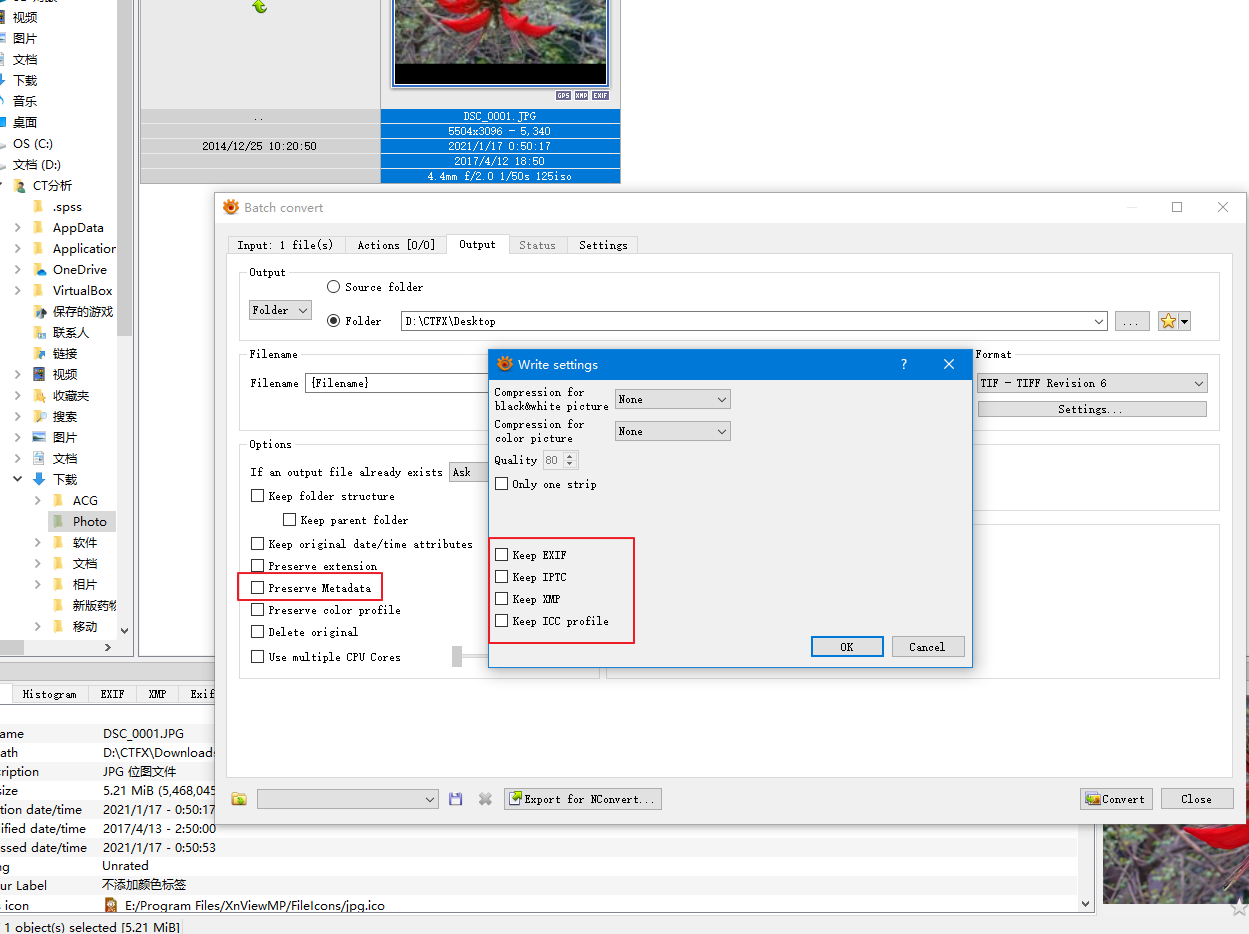Click the CPU cores slider handle
The height and width of the screenshot is (934, 1249).
[x=457, y=657]
